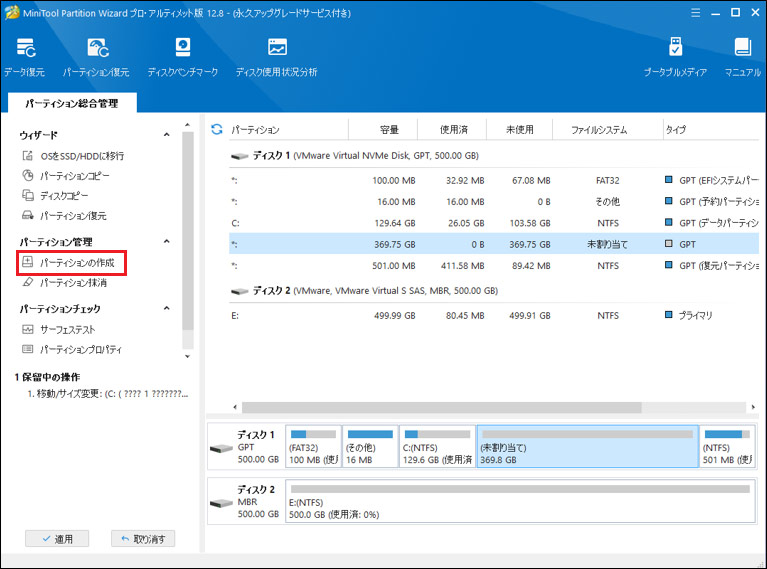Select the (FAT32) 100 MB disk map block
The width and height of the screenshot is (767, 569).
pyautogui.click(x=314, y=447)
